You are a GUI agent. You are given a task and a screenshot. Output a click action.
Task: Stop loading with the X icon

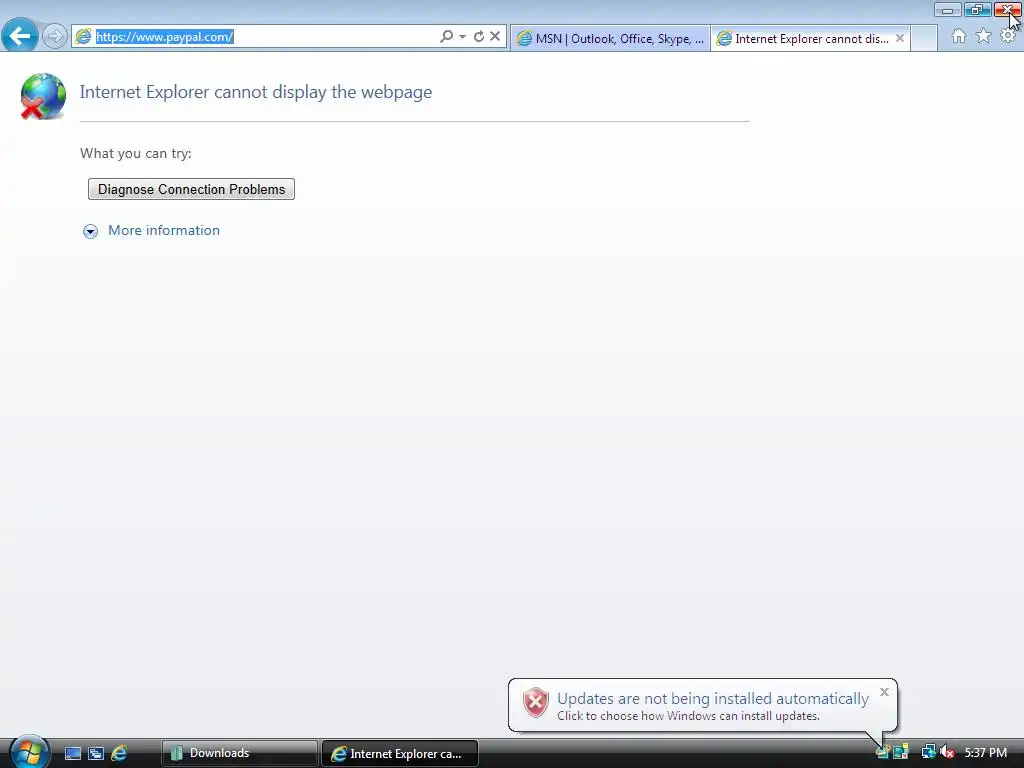tap(495, 37)
